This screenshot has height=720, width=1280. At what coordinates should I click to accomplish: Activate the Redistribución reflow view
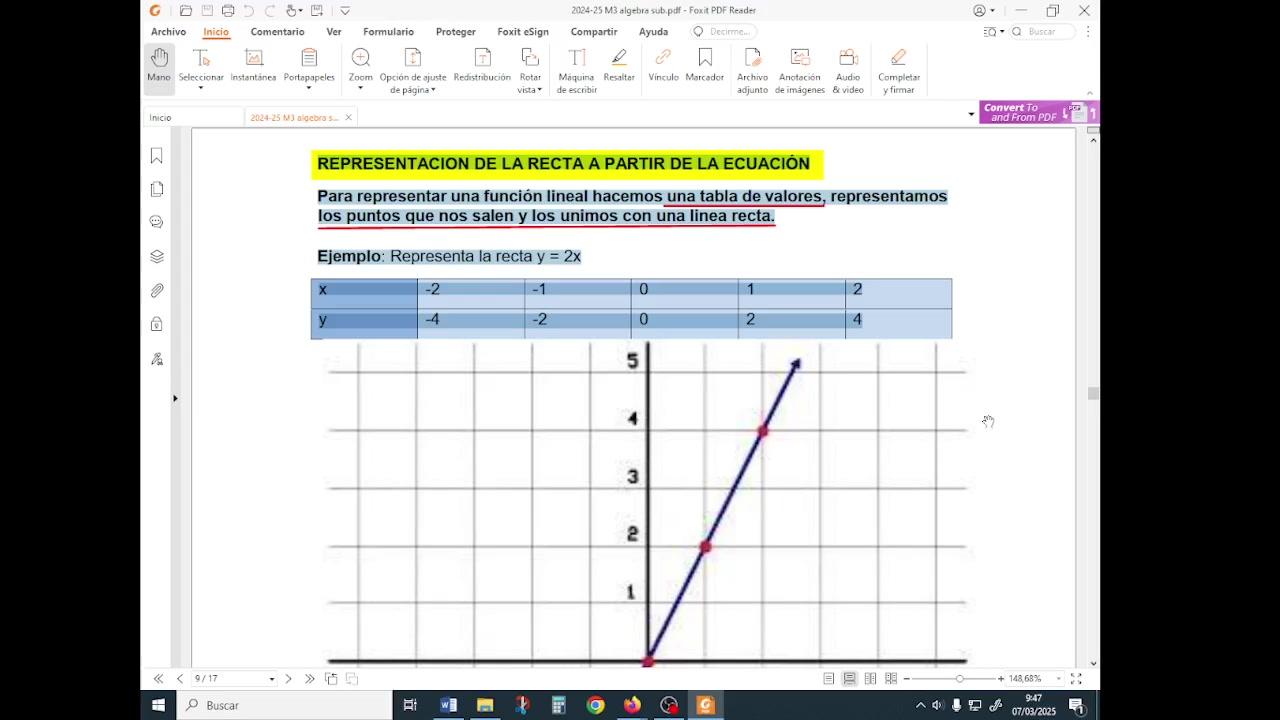[482, 65]
